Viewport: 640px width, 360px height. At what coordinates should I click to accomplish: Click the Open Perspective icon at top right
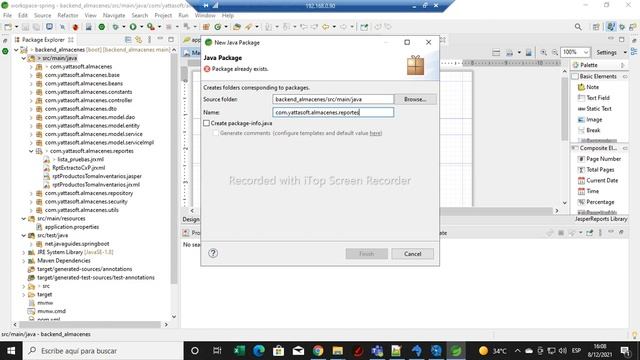point(596,27)
